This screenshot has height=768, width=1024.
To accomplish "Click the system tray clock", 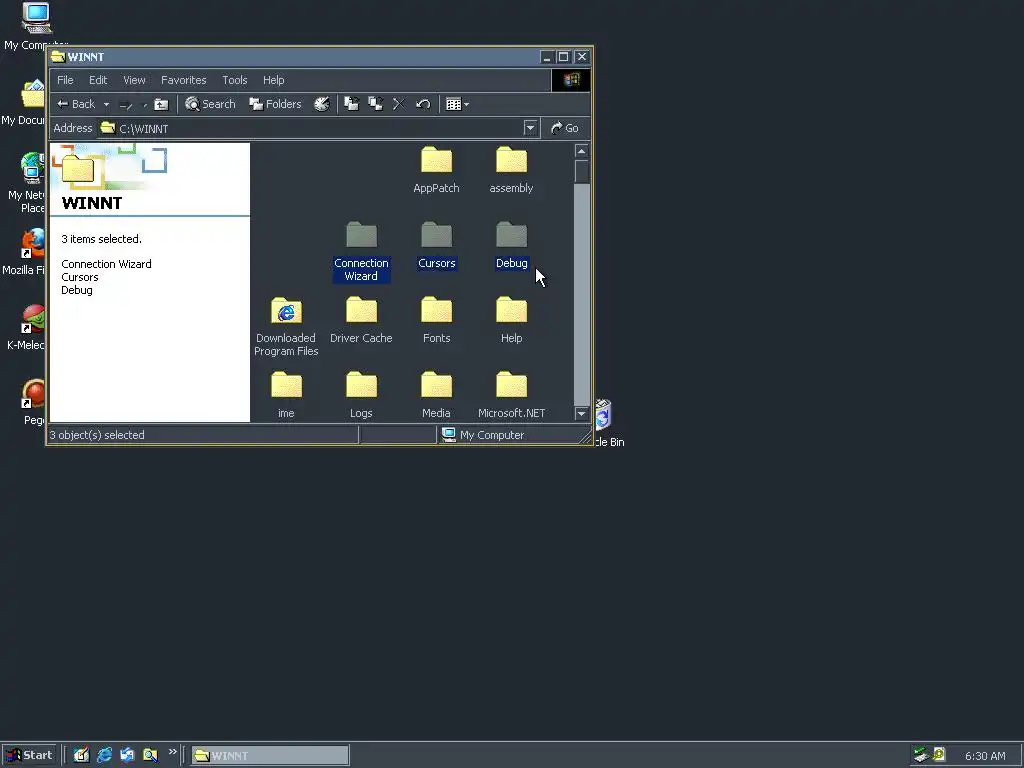I will (985, 756).
